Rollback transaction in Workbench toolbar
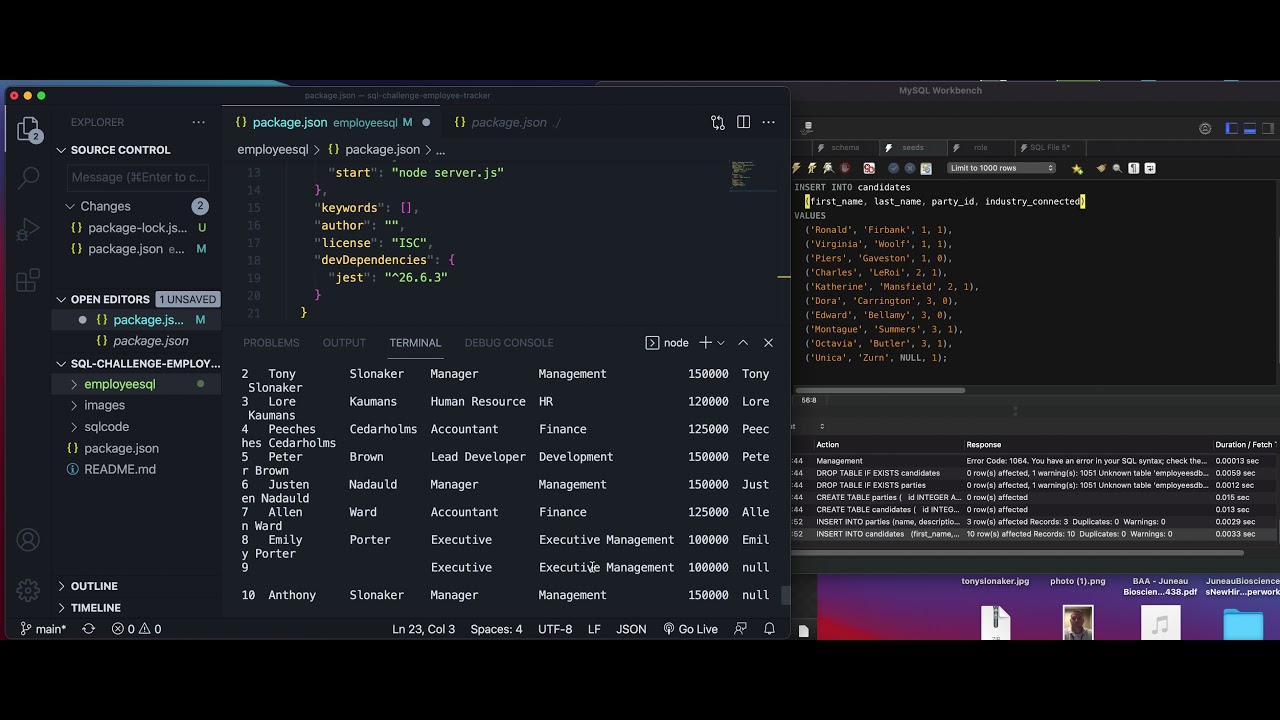The width and height of the screenshot is (1280, 720). pyautogui.click(x=910, y=168)
